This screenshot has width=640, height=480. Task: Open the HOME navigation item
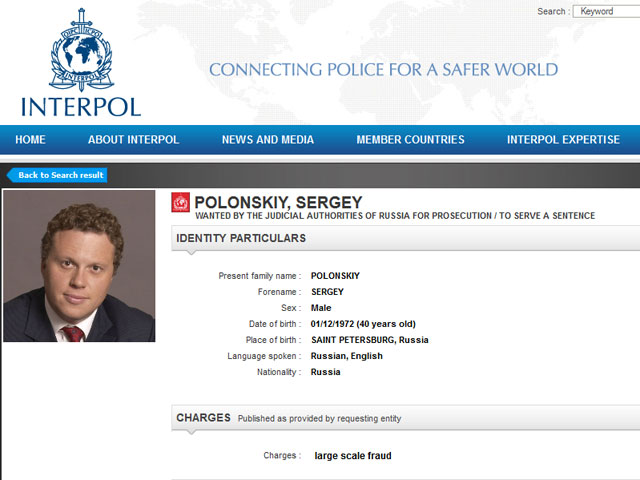point(30,140)
